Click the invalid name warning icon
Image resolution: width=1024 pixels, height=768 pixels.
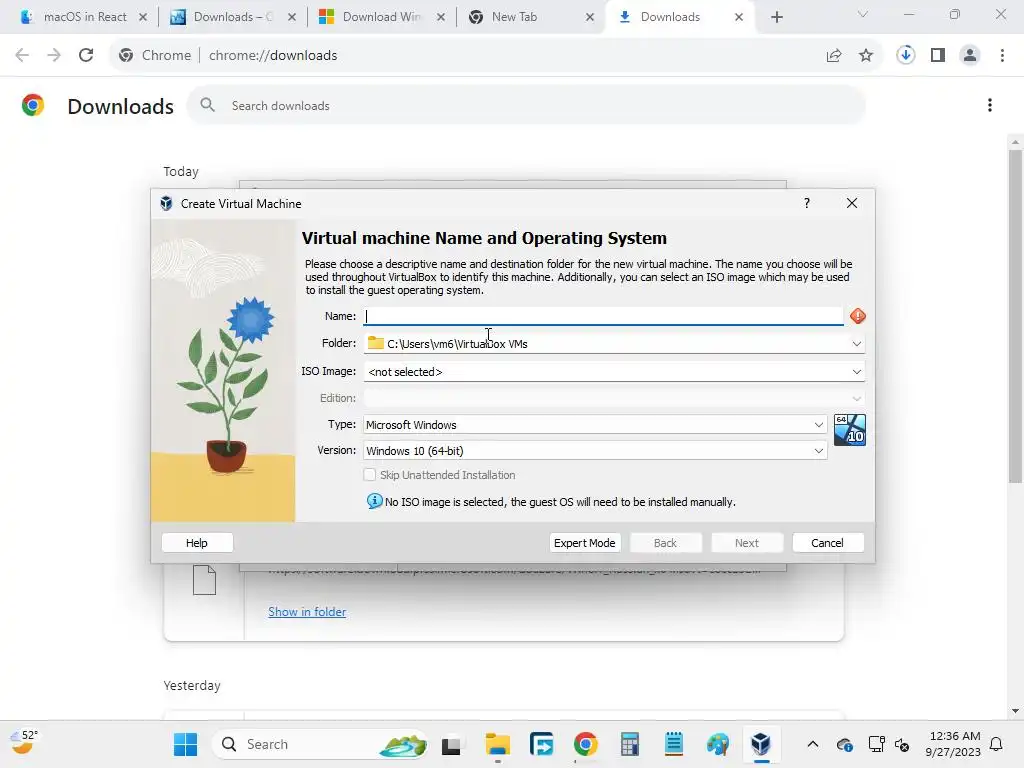pyautogui.click(x=857, y=316)
